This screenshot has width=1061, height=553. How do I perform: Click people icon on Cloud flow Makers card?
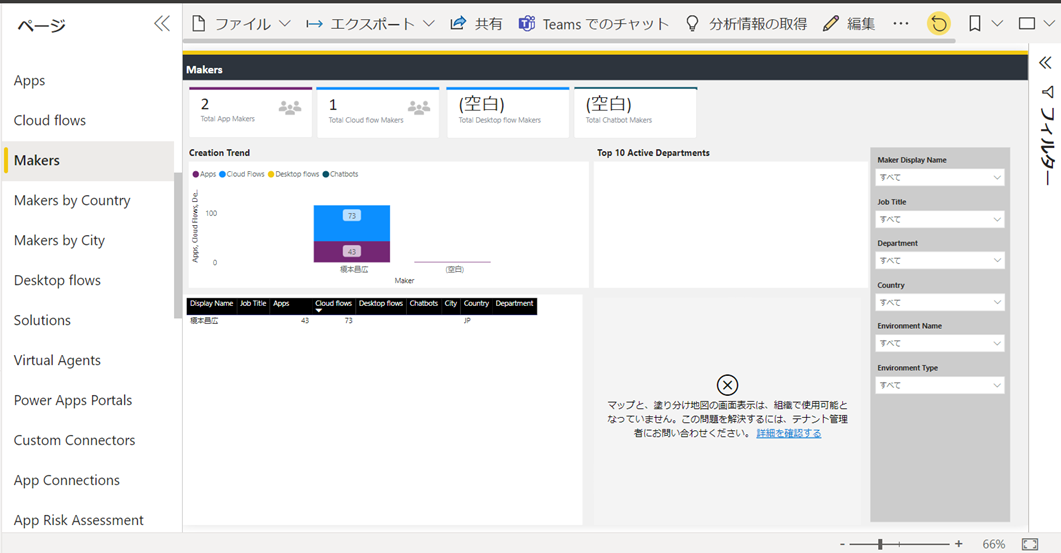click(419, 108)
